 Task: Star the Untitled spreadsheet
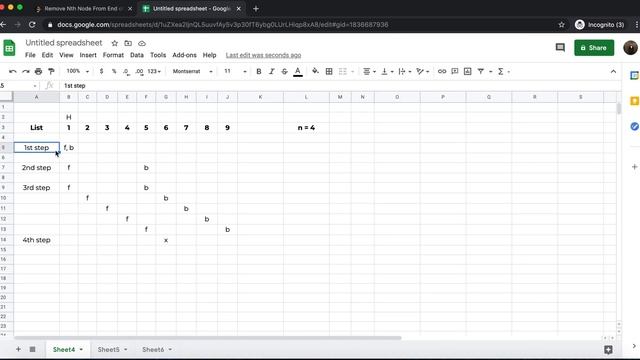coord(115,43)
